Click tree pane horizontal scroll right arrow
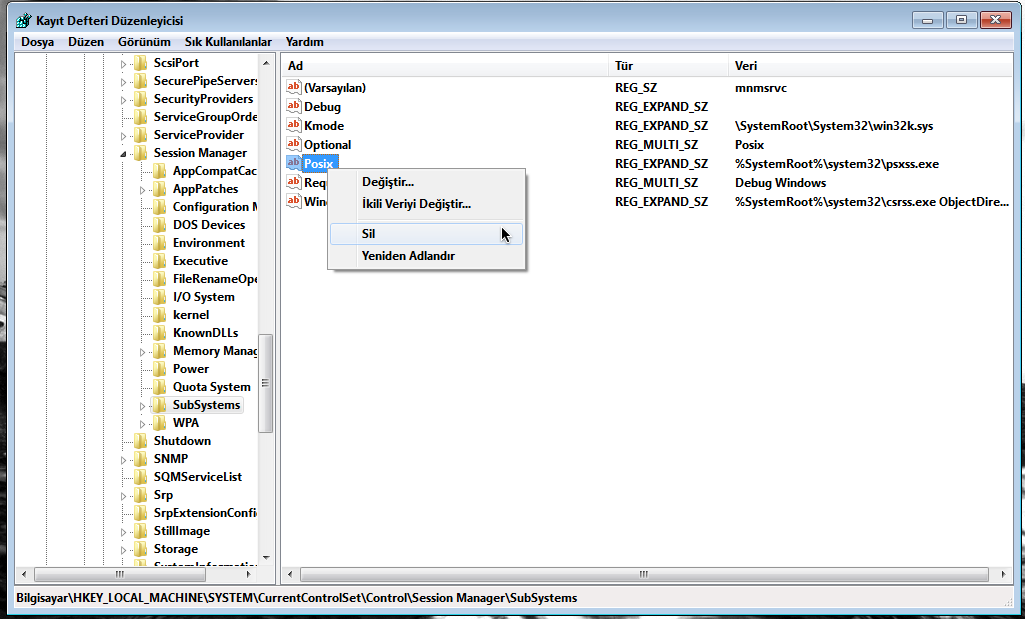Viewport: 1025px width, 619px height. click(x=248, y=575)
